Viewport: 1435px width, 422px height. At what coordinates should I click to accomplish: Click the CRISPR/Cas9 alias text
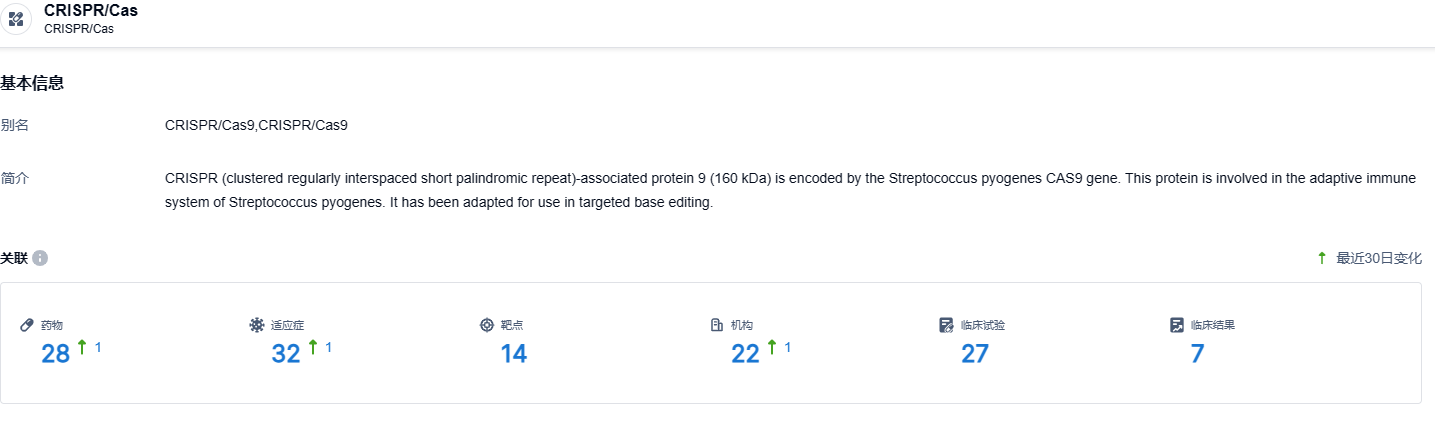(256, 125)
